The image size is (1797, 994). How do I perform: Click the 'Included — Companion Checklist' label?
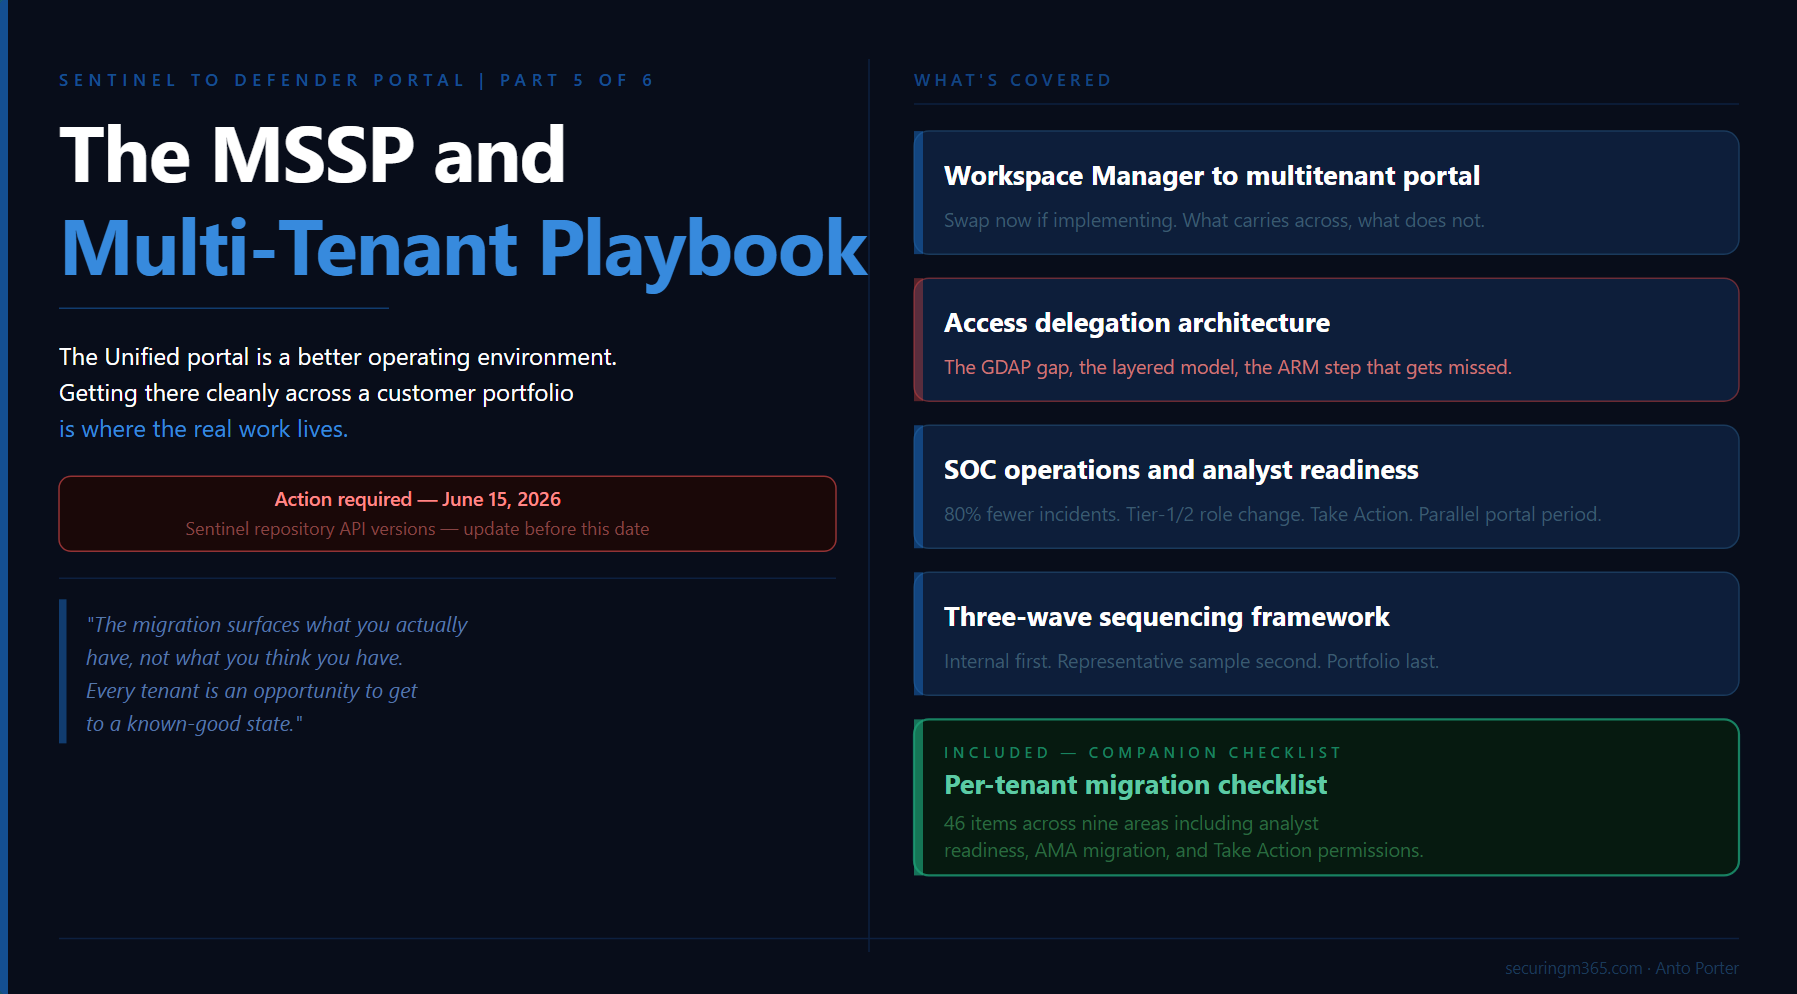point(1143,753)
